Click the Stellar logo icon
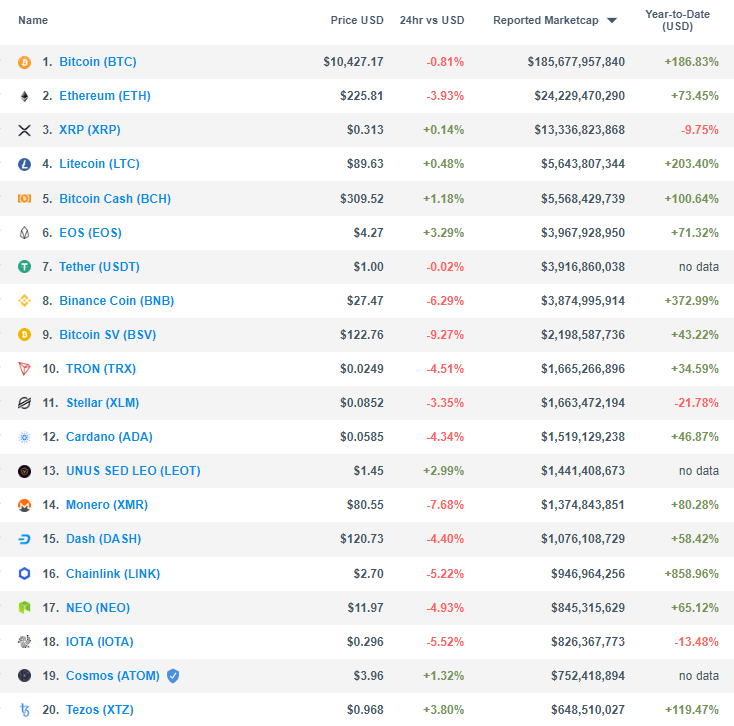This screenshot has height=726, width=734. tap(24, 403)
